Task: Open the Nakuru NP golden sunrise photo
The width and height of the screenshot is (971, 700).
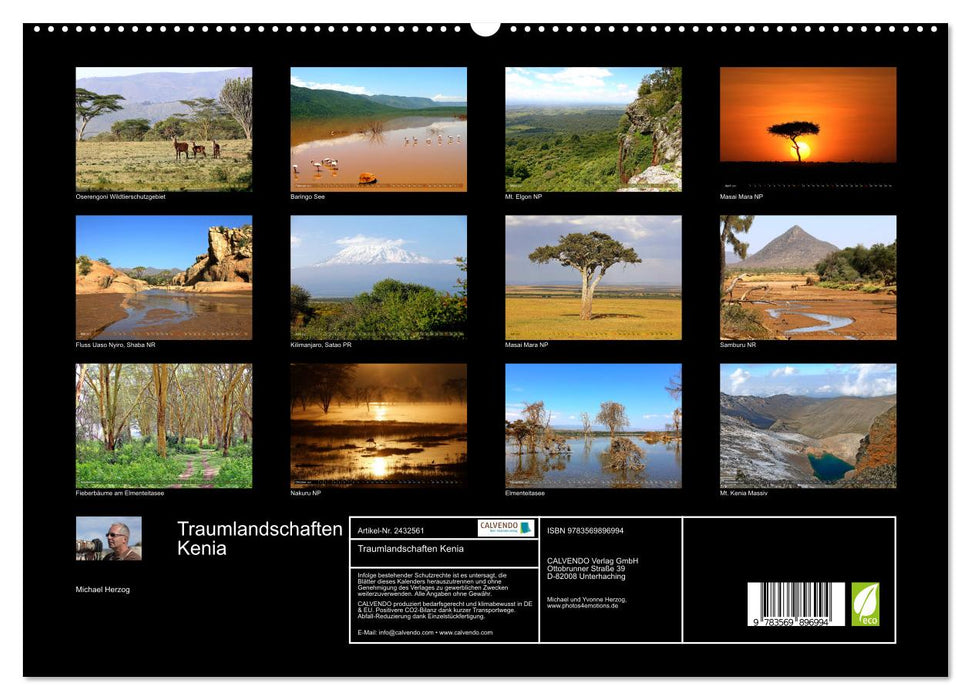Action: 378,426
